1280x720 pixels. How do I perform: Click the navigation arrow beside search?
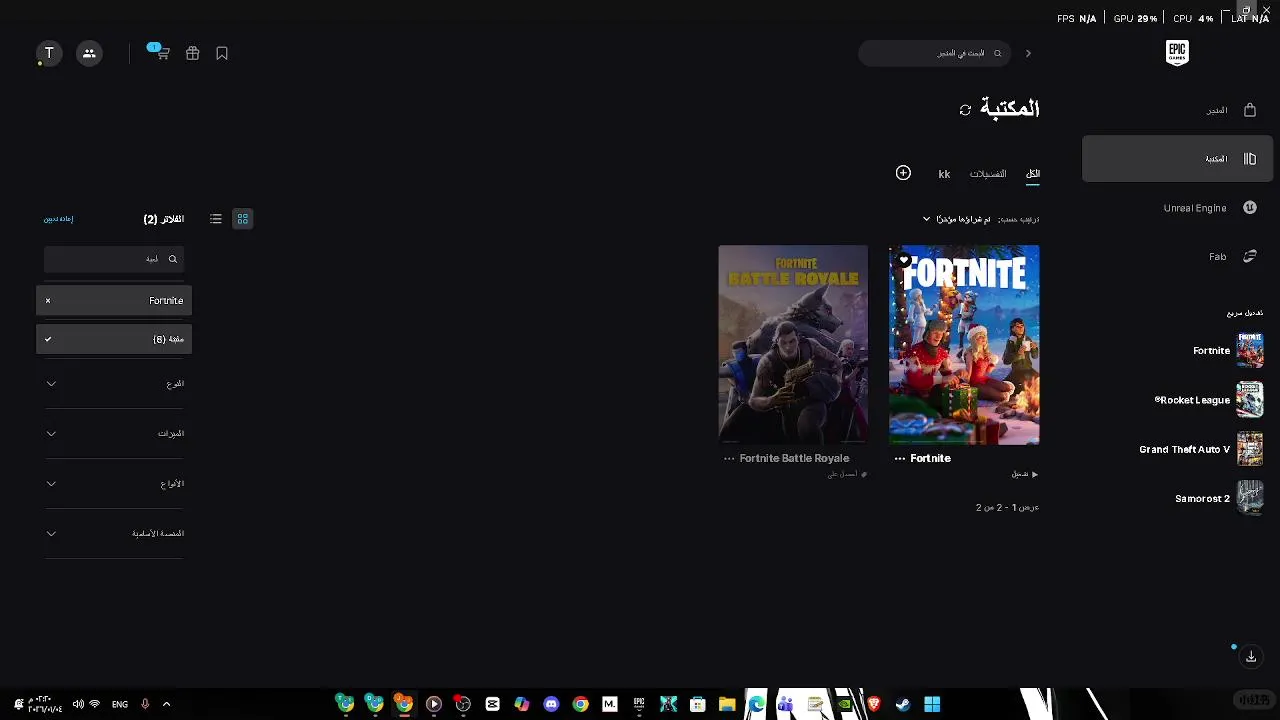(x=1028, y=53)
